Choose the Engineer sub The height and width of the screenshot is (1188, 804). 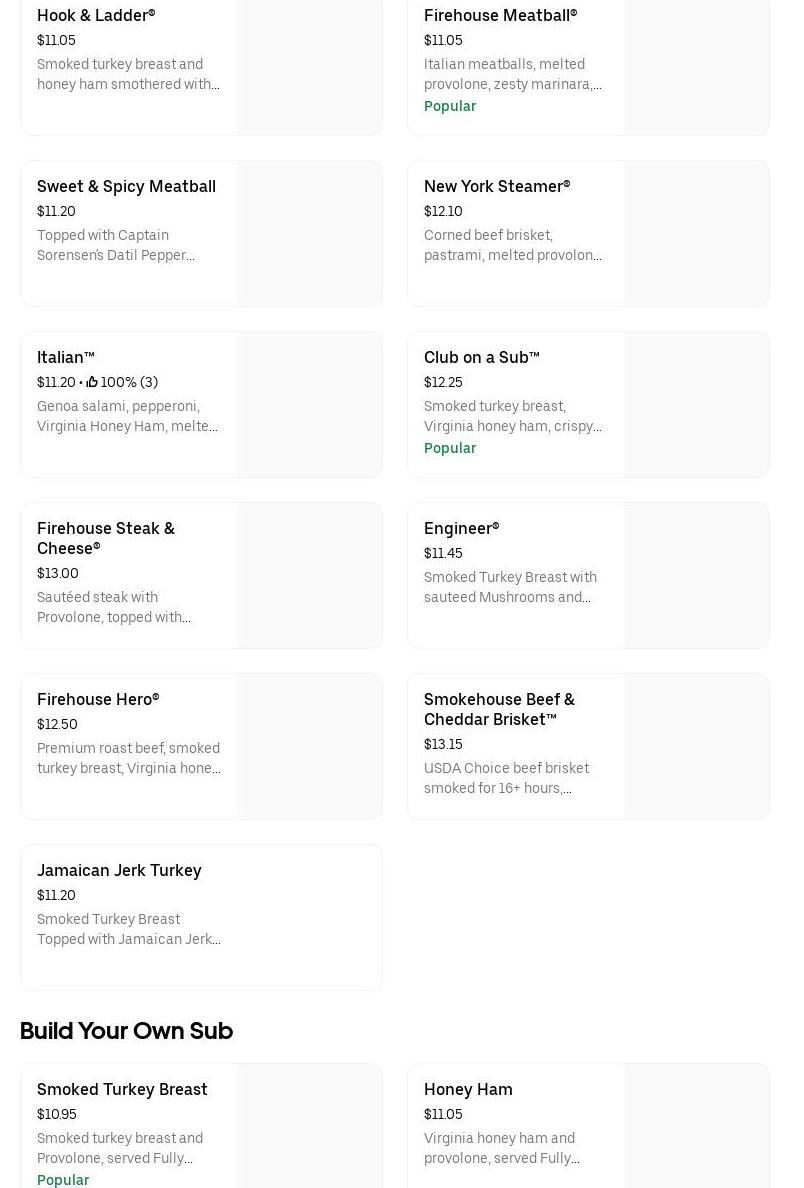click(461, 528)
